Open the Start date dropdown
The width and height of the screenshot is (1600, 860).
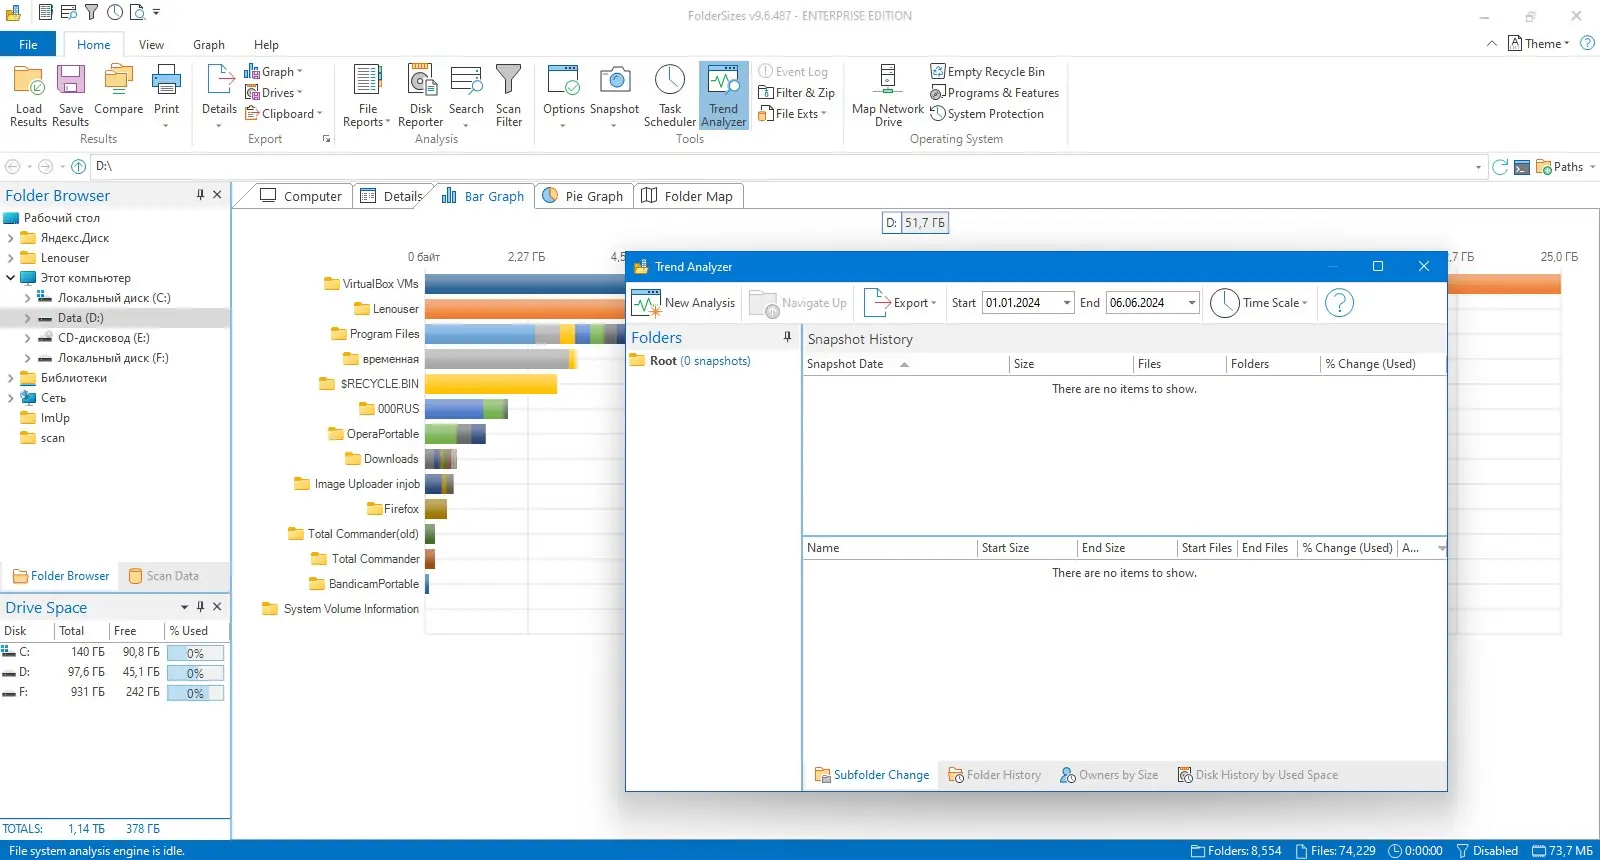pyautogui.click(x=1067, y=303)
